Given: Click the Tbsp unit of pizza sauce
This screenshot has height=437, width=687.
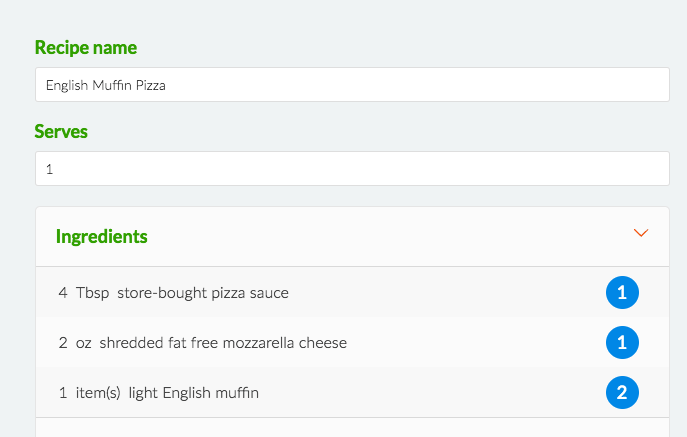Looking at the screenshot, I should tap(92, 293).
